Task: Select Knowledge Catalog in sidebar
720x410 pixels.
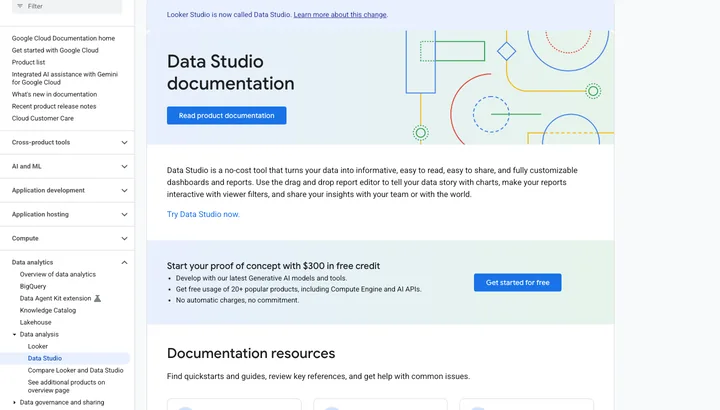Action: point(48,310)
